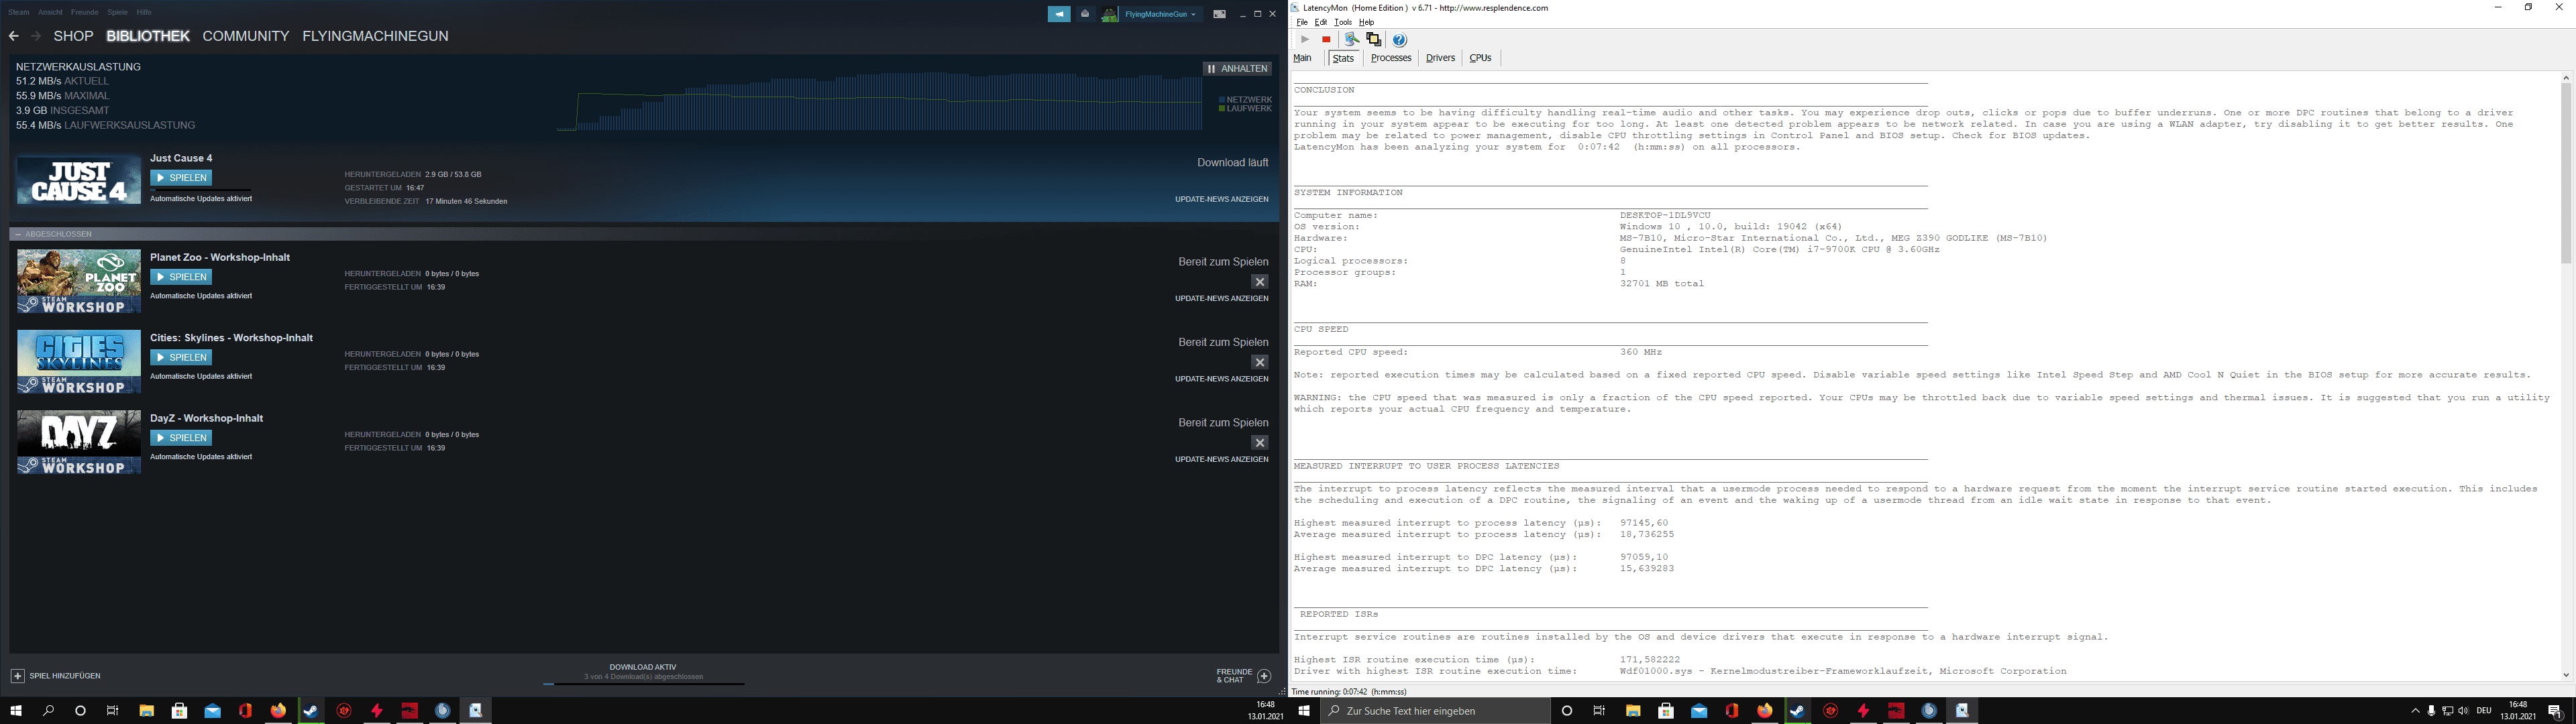2576x724 pixels.
Task: Open LatencyMon File menu
Action: pos(1302,22)
